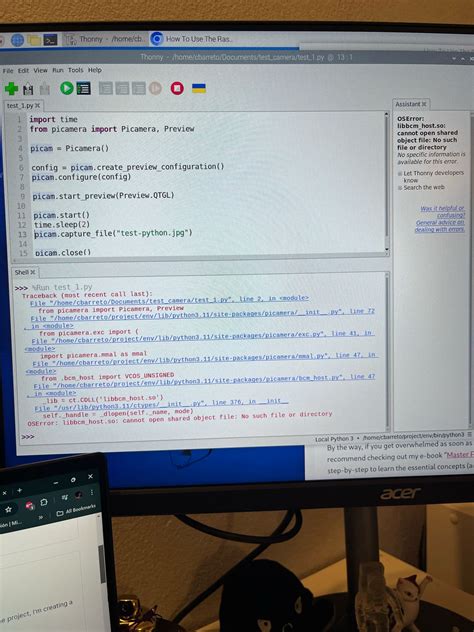The image size is (474, 632).
Task: Click 'Was it helpful or confusing?' link
Action: pyautogui.click(x=443, y=212)
